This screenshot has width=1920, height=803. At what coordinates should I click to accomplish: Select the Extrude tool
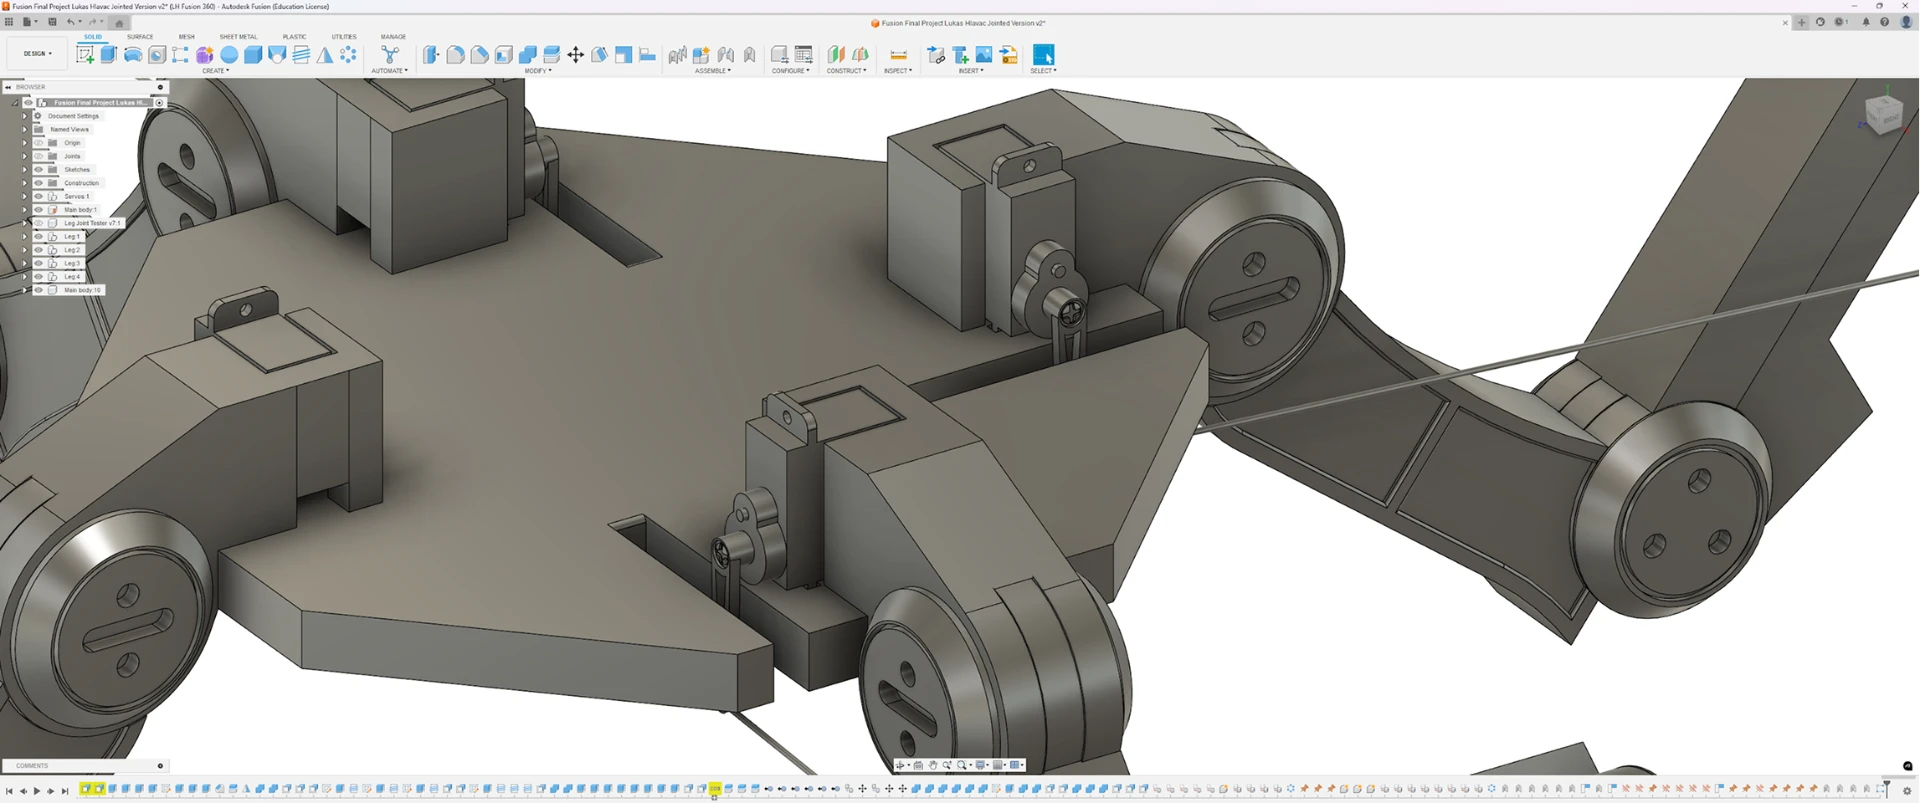point(109,55)
